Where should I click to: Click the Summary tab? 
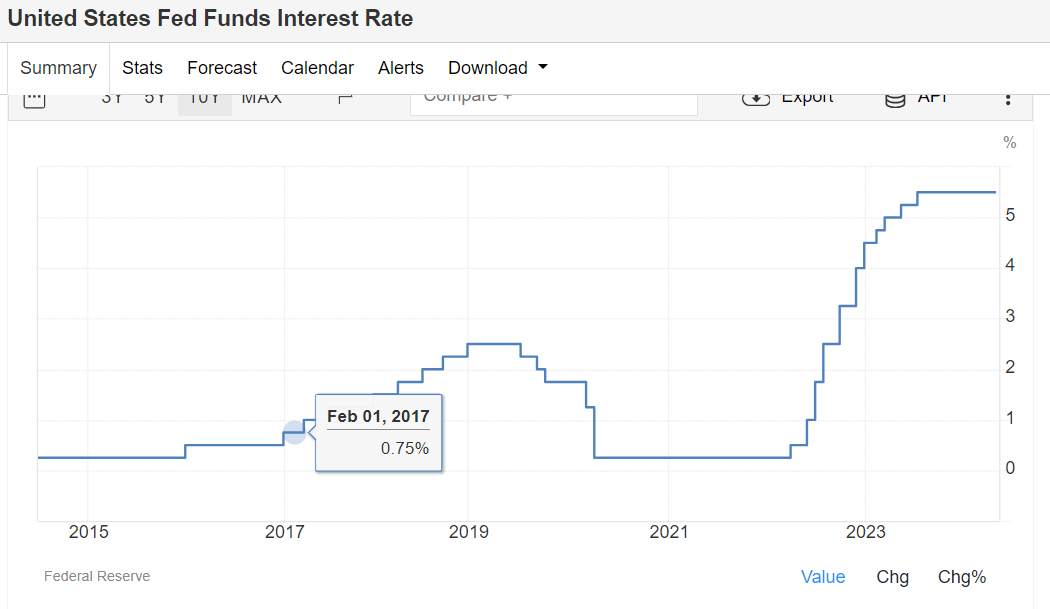58,68
